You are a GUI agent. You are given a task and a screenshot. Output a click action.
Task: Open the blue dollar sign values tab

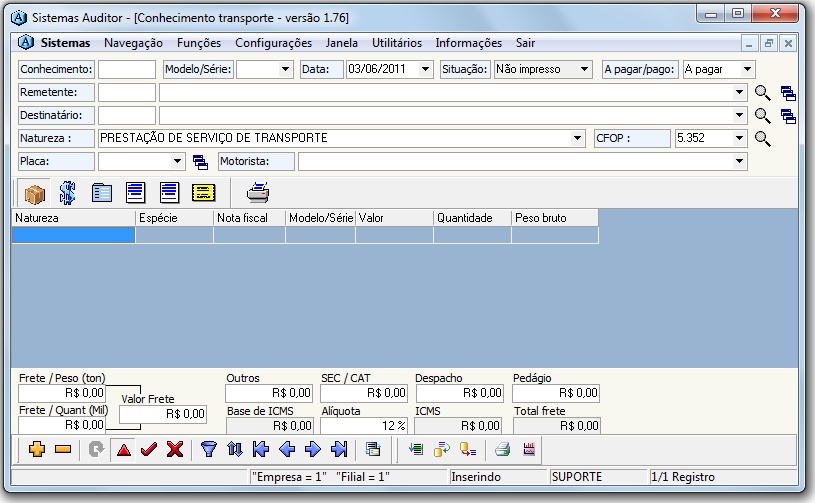click(68, 193)
